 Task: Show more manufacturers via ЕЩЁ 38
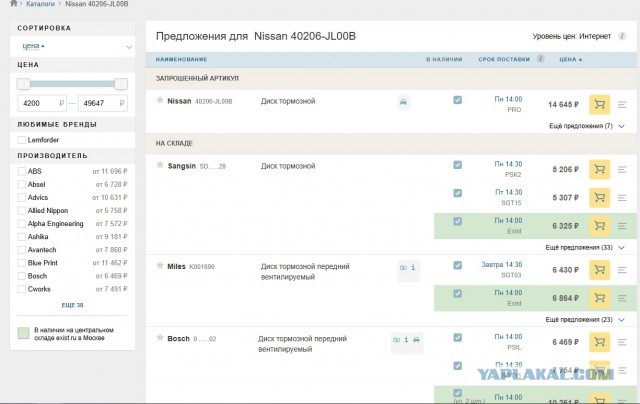pos(72,305)
